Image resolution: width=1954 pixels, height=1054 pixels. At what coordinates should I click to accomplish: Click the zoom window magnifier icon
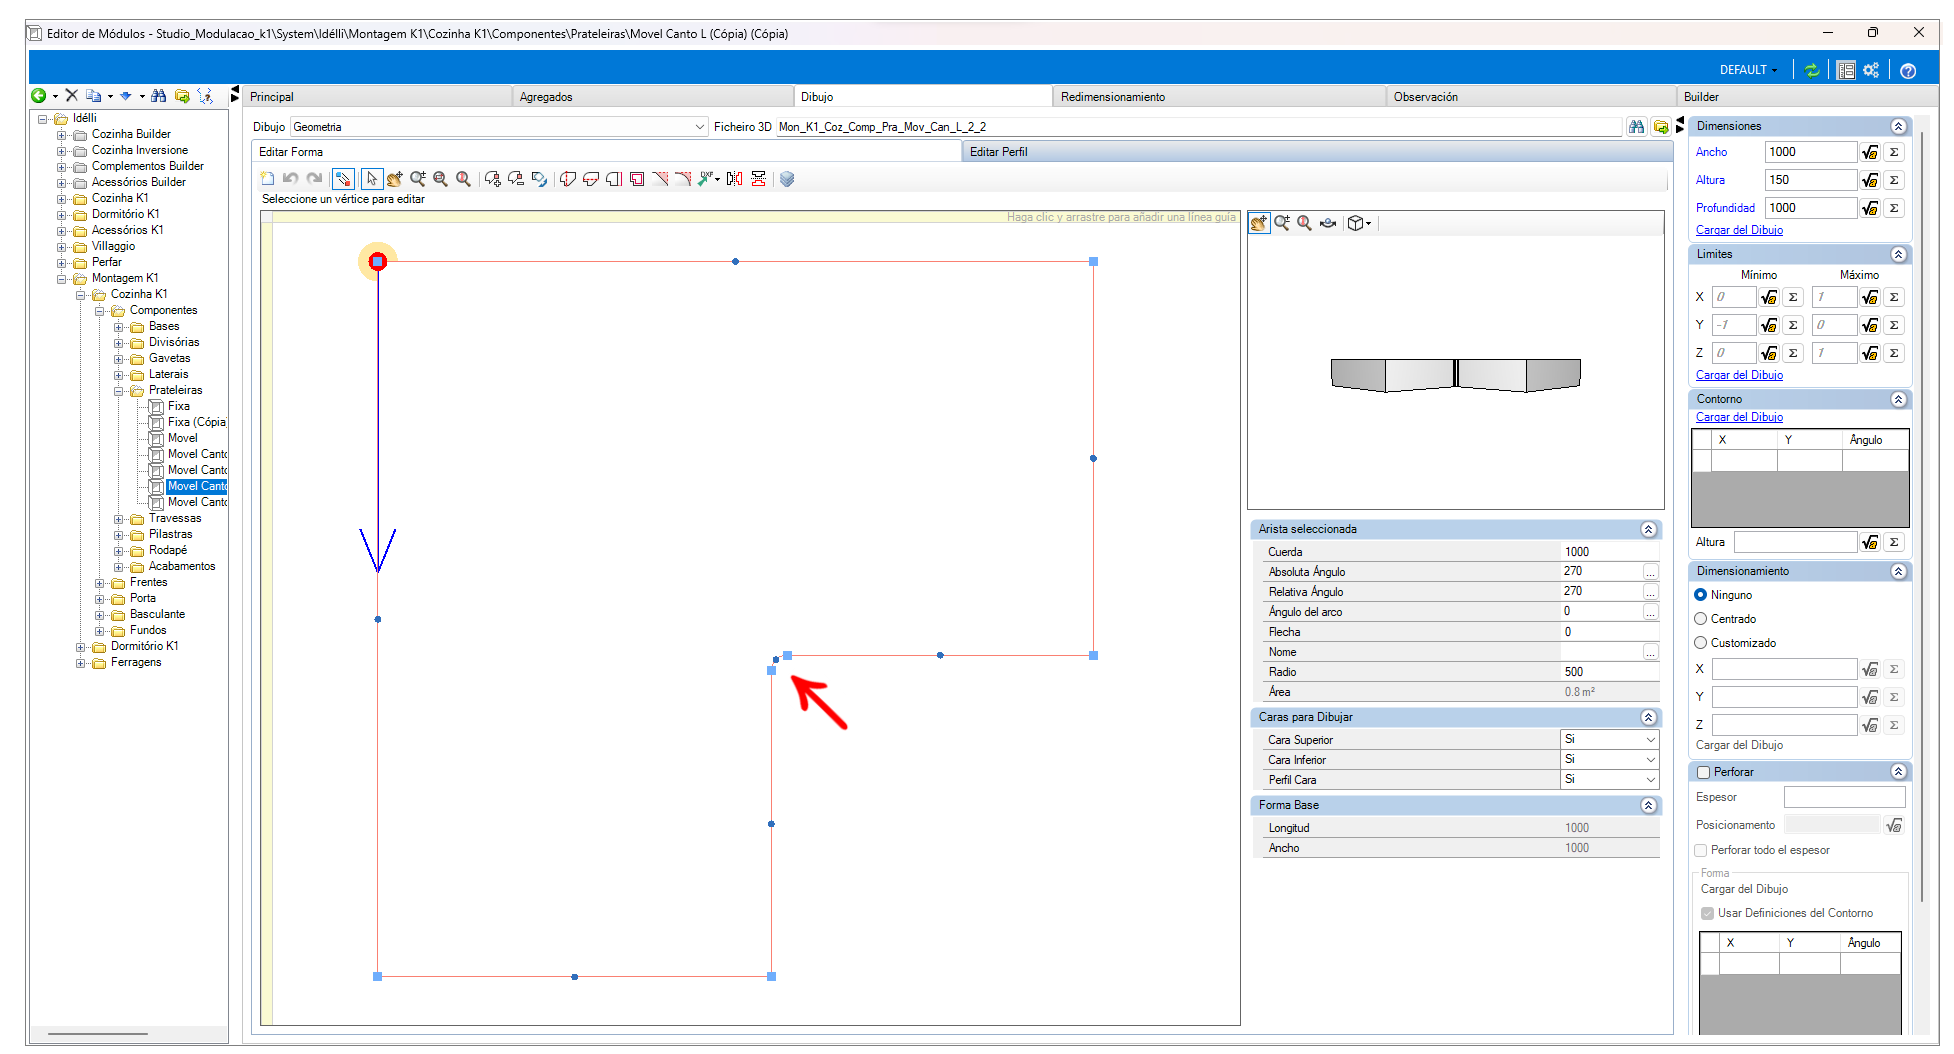441,179
